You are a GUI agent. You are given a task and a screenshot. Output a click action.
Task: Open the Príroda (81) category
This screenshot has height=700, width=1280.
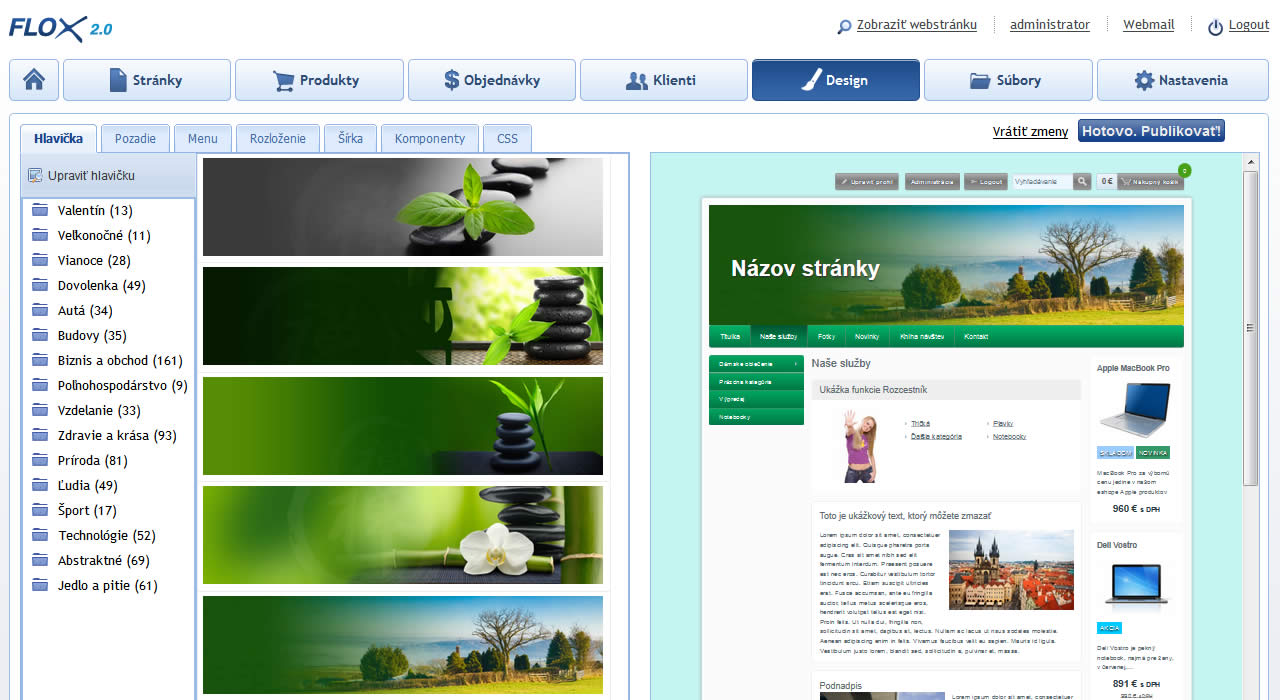[92, 461]
